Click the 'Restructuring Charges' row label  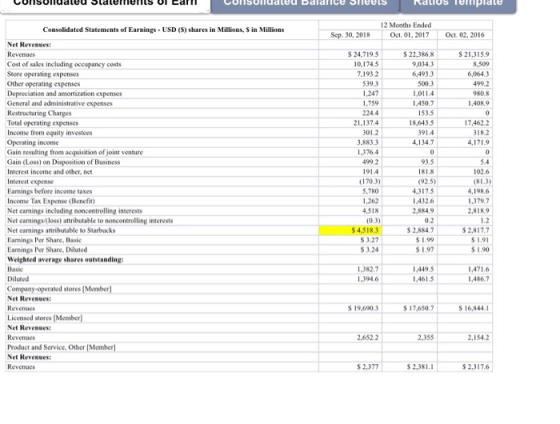pyautogui.click(x=39, y=113)
